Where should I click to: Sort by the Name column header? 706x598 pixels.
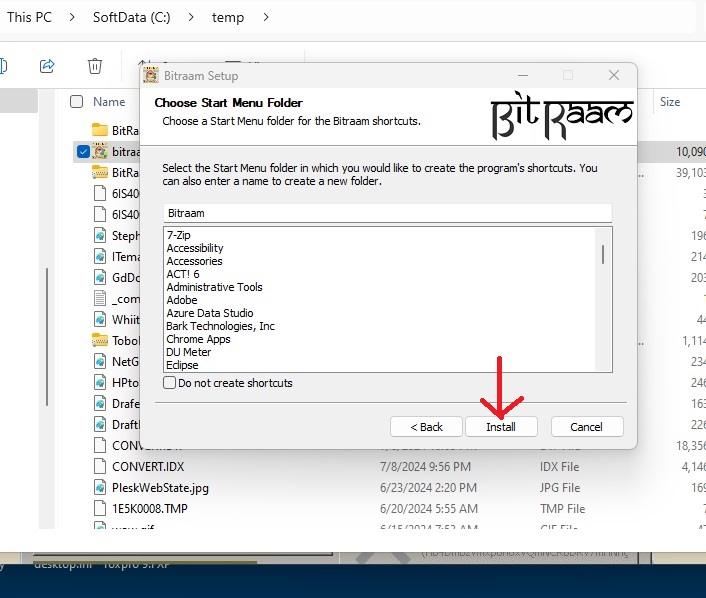pos(109,102)
